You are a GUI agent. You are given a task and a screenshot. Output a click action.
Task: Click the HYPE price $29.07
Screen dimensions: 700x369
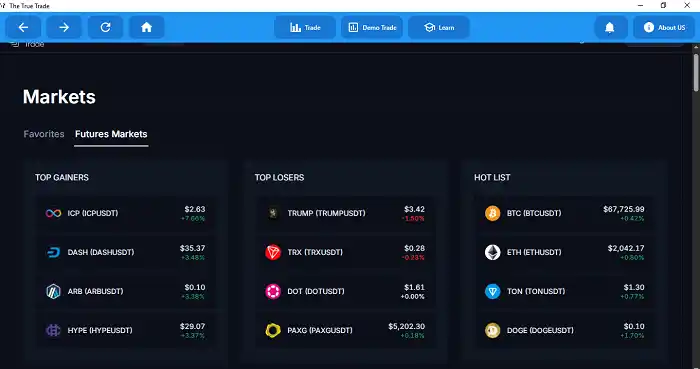click(x=192, y=326)
